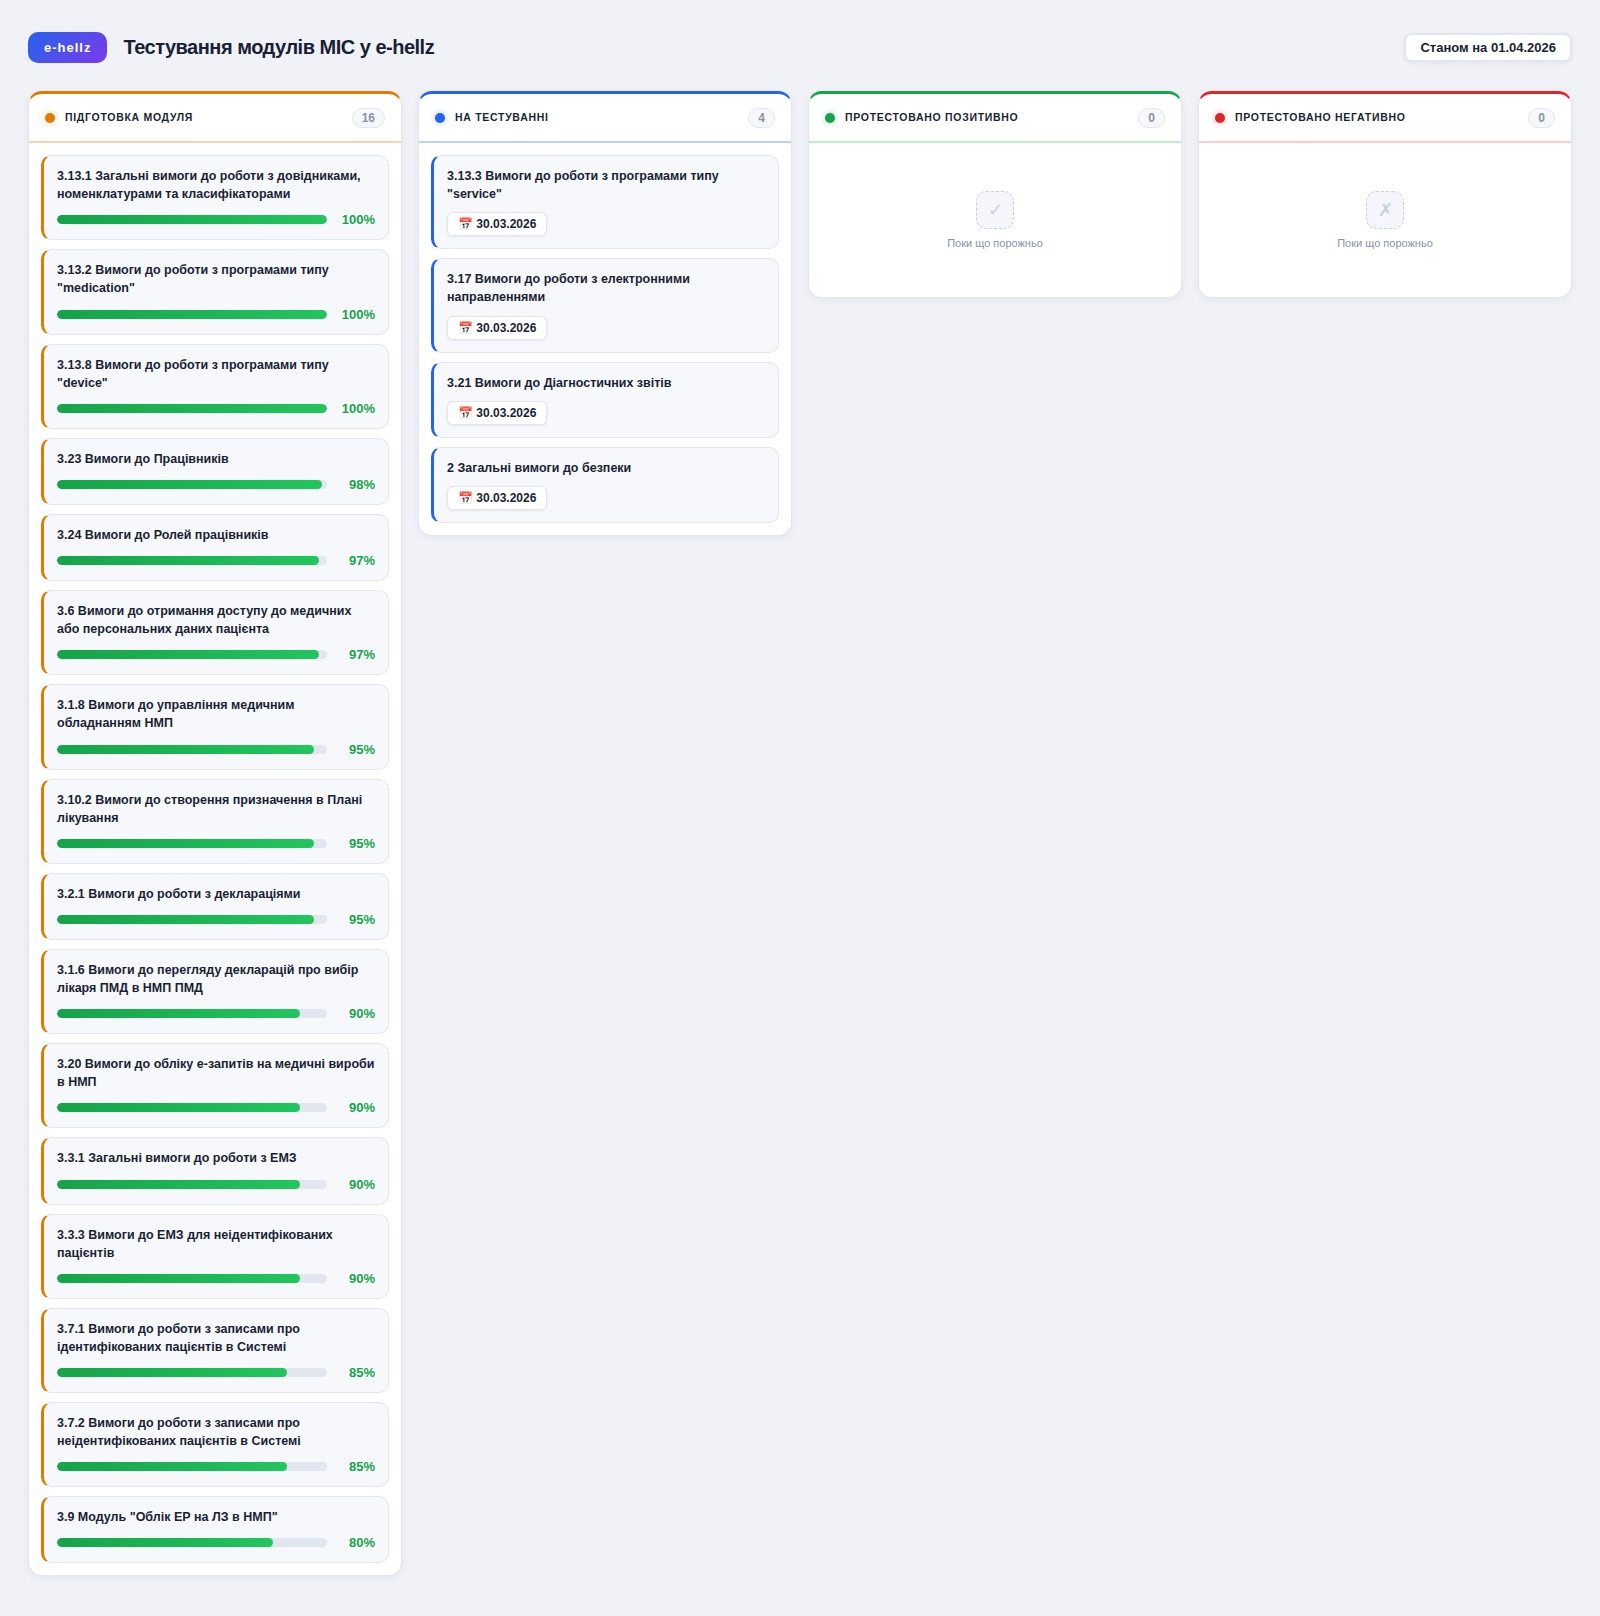Click the count badge 16 in preparation column
This screenshot has height=1616, width=1600.
(x=368, y=118)
